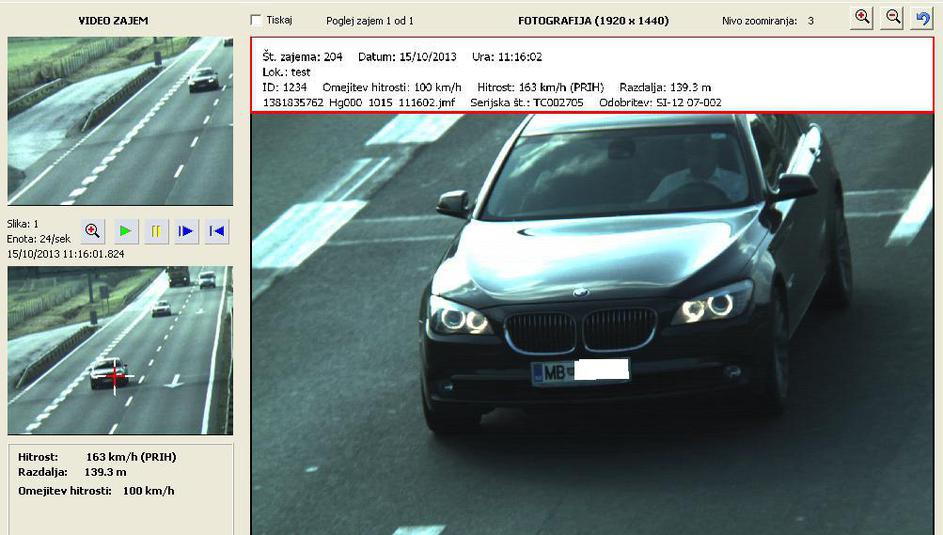Screen dimensions: 943x535
Task: Pause the video capture playback
Action: (x=156, y=231)
